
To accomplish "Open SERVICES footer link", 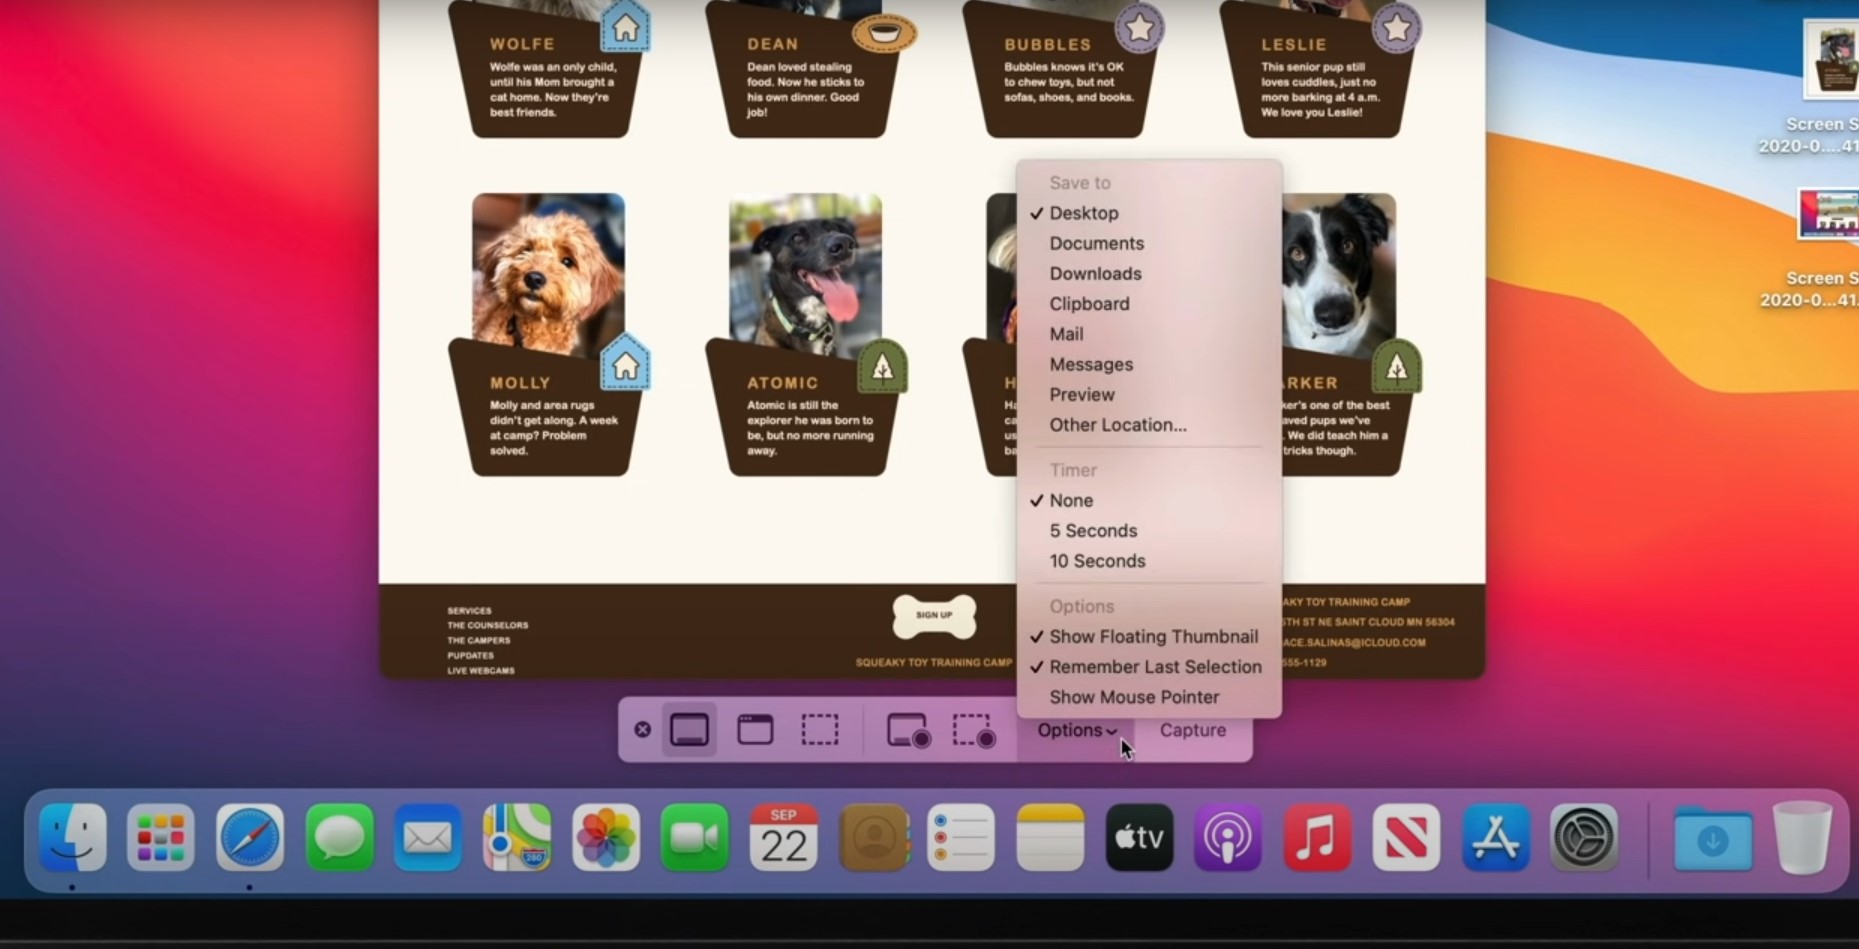I will coord(469,610).
